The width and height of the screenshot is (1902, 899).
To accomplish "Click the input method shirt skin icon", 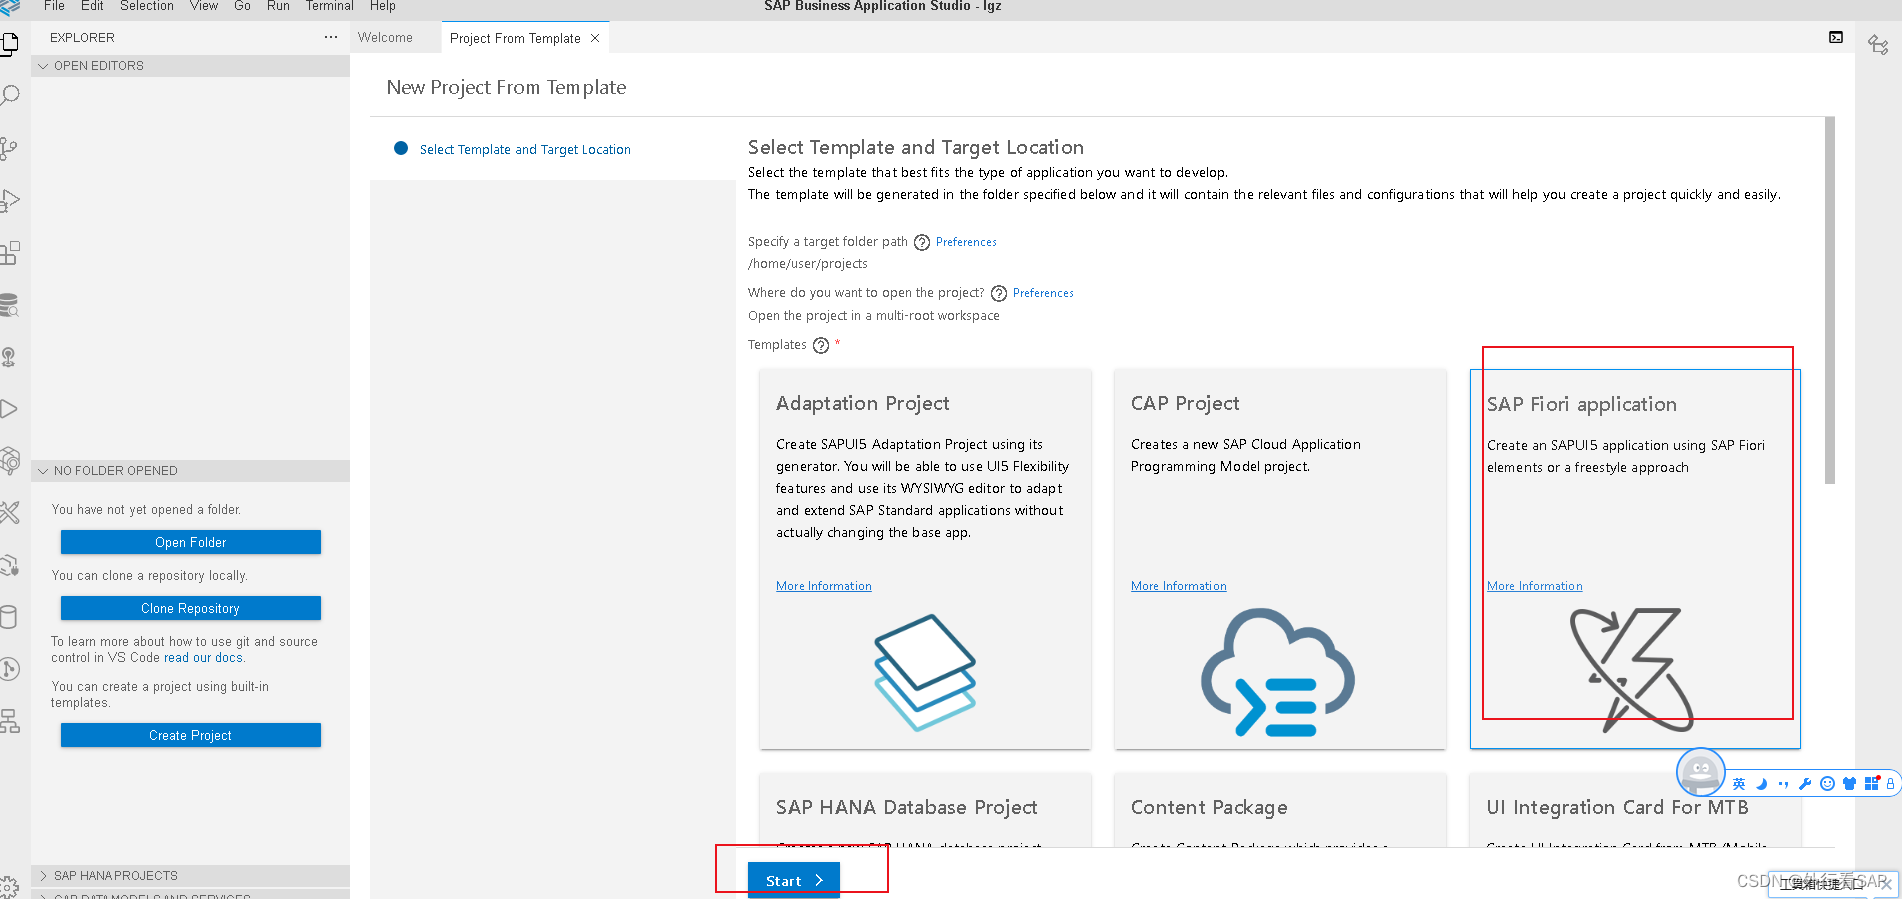I will [x=1849, y=784].
